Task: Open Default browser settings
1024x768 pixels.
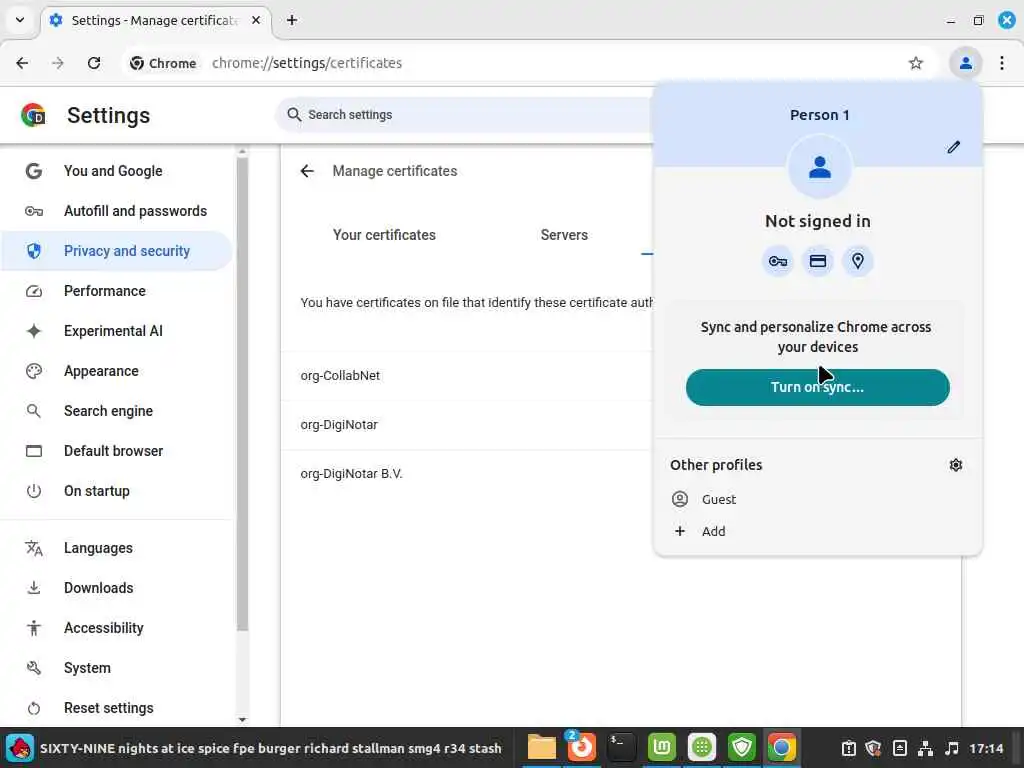Action: pyautogui.click(x=116, y=451)
